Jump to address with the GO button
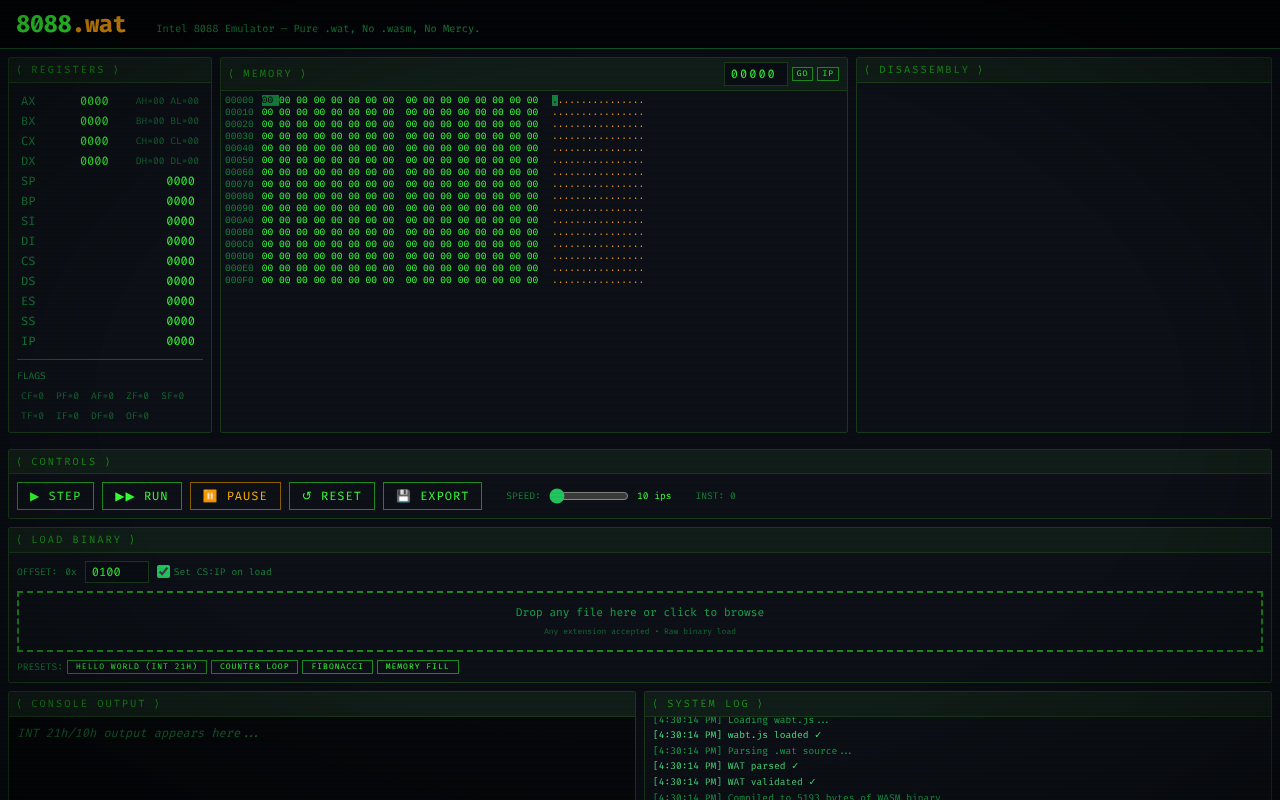1280x800 pixels. pyautogui.click(x=802, y=74)
